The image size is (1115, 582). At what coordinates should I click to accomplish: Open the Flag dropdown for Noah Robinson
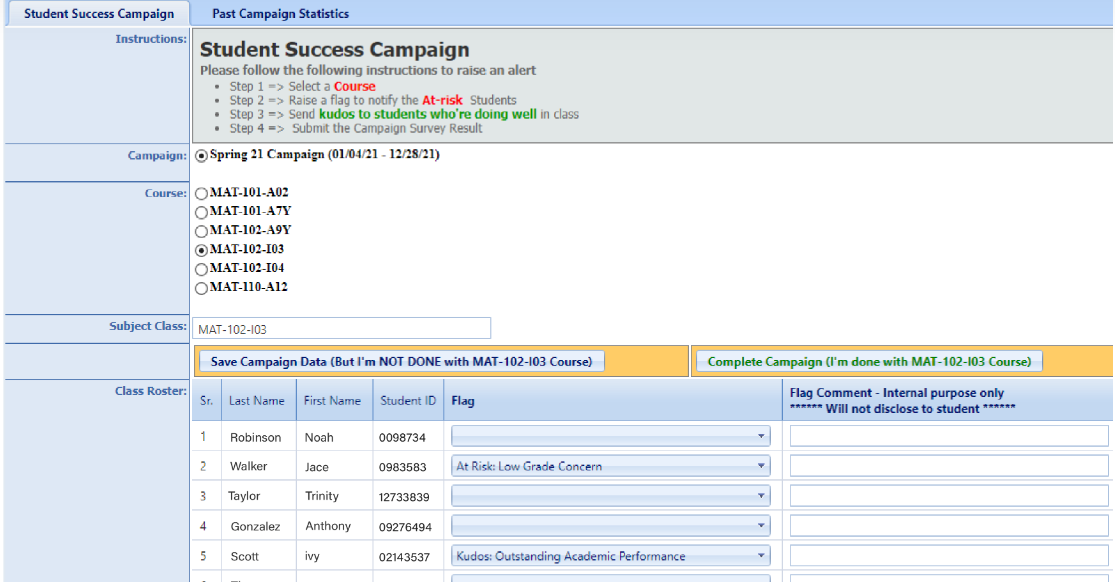610,436
